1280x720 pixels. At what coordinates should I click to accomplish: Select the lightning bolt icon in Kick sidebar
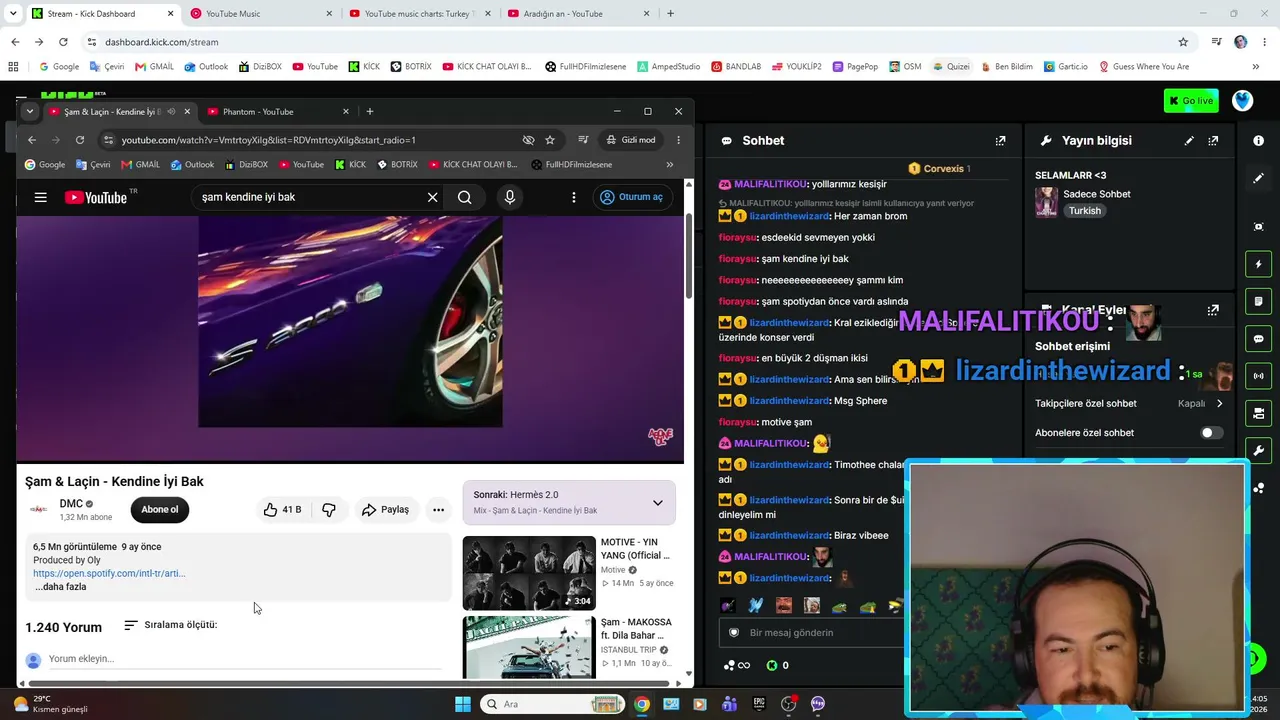point(1258,265)
